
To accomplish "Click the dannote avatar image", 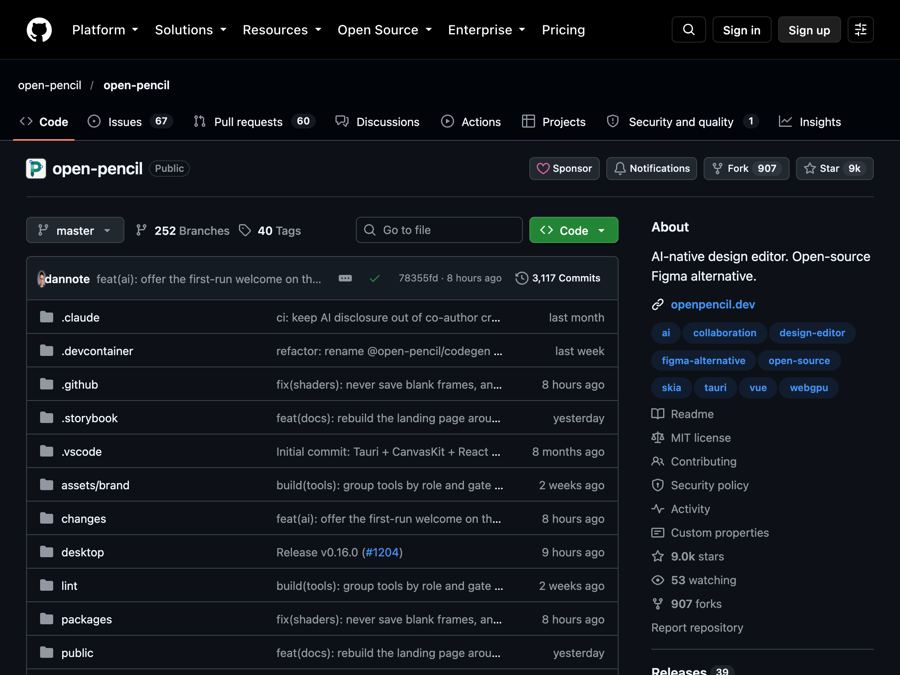I will (x=41, y=279).
